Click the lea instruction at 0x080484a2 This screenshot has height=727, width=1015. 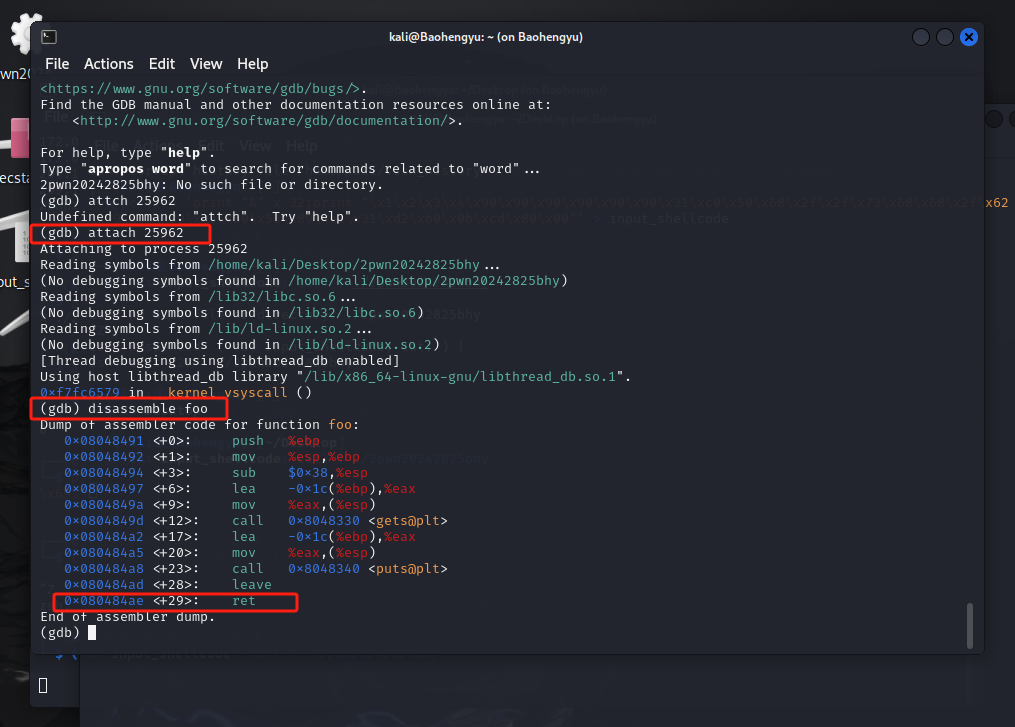[240, 537]
